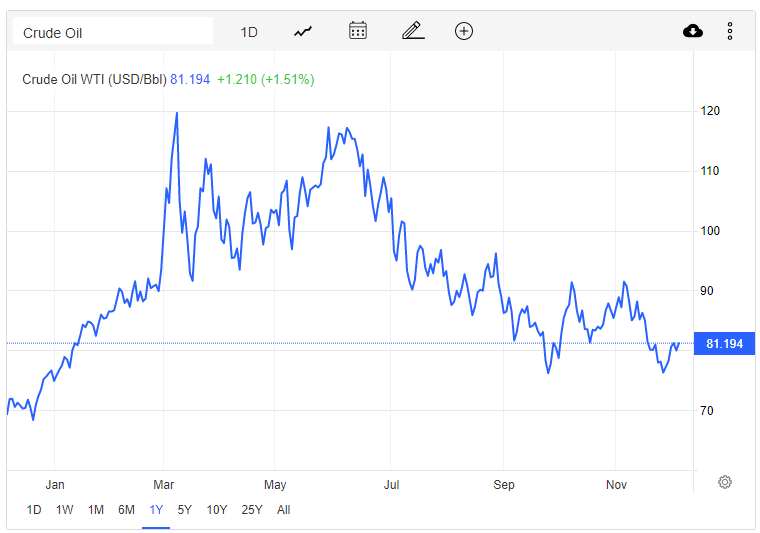Click the 90 price axis label
Viewport: 760px width, 533px height.
coord(707,291)
